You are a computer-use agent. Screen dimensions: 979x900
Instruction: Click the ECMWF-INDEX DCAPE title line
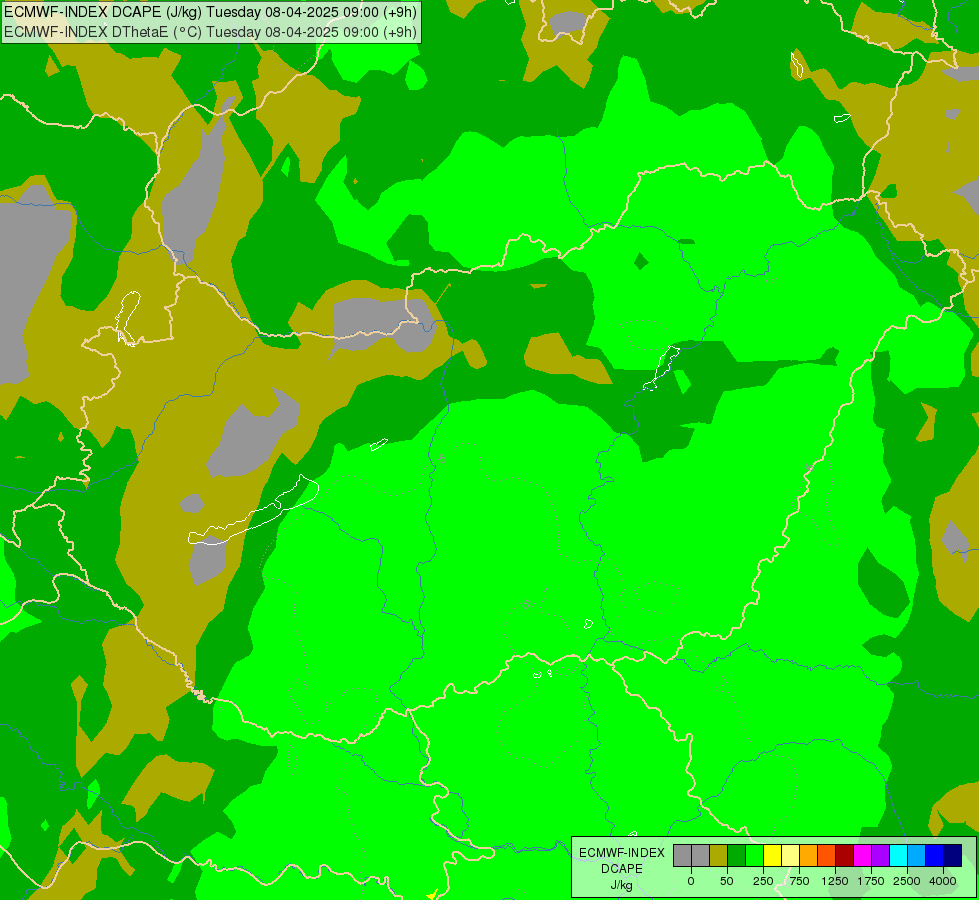point(210,12)
